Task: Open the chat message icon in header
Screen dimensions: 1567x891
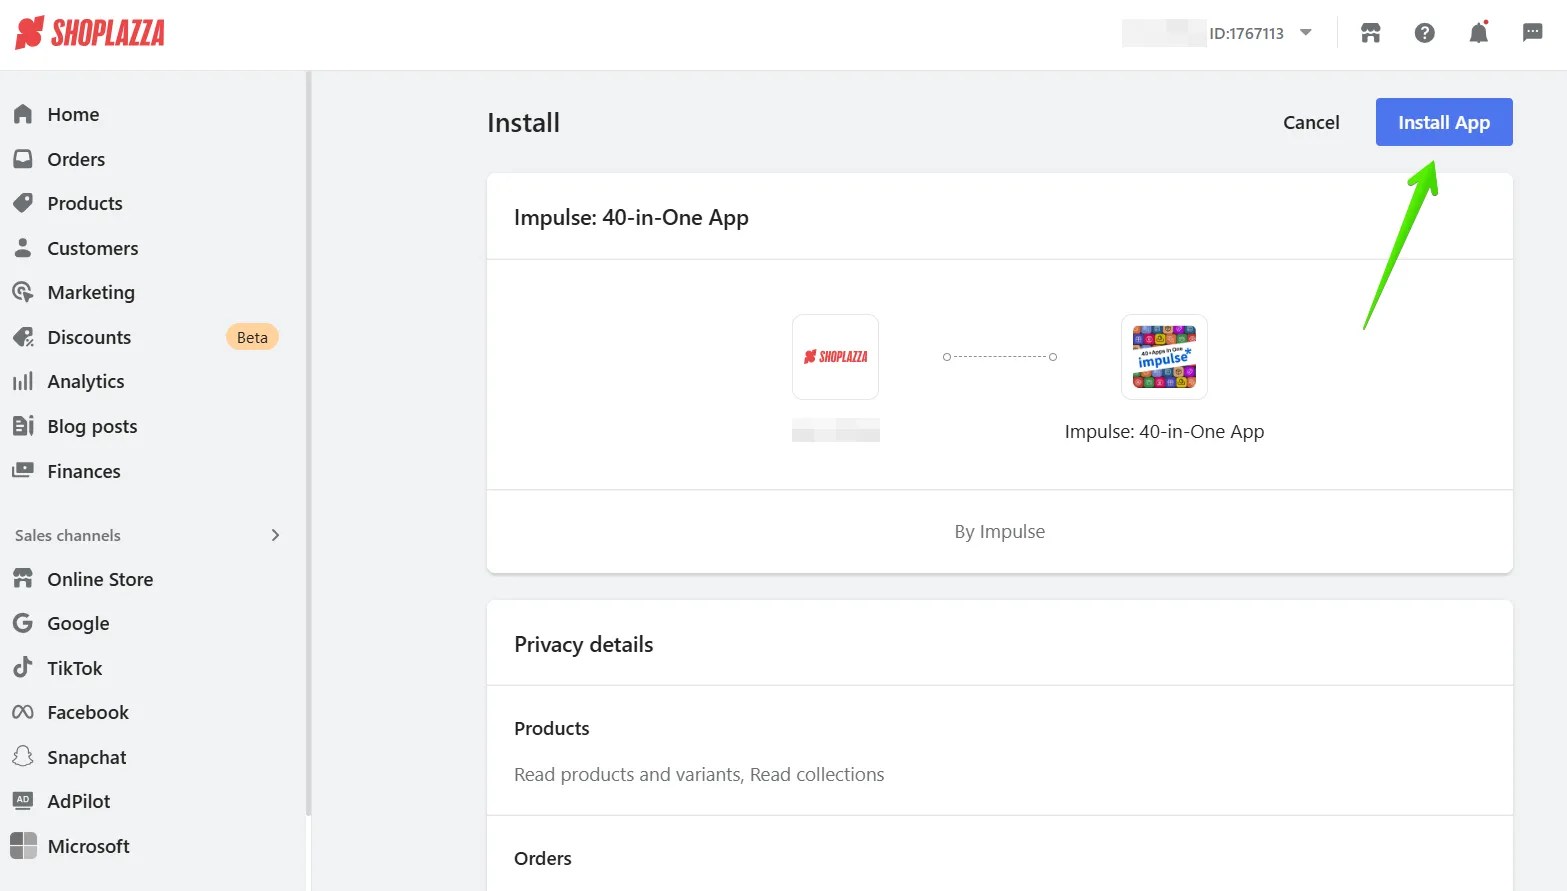Action: [x=1532, y=33]
